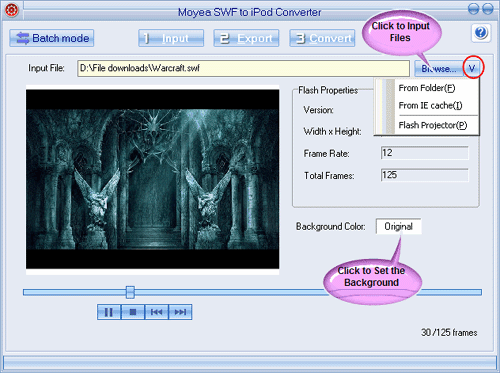Click the Input File label

[x=46, y=68]
